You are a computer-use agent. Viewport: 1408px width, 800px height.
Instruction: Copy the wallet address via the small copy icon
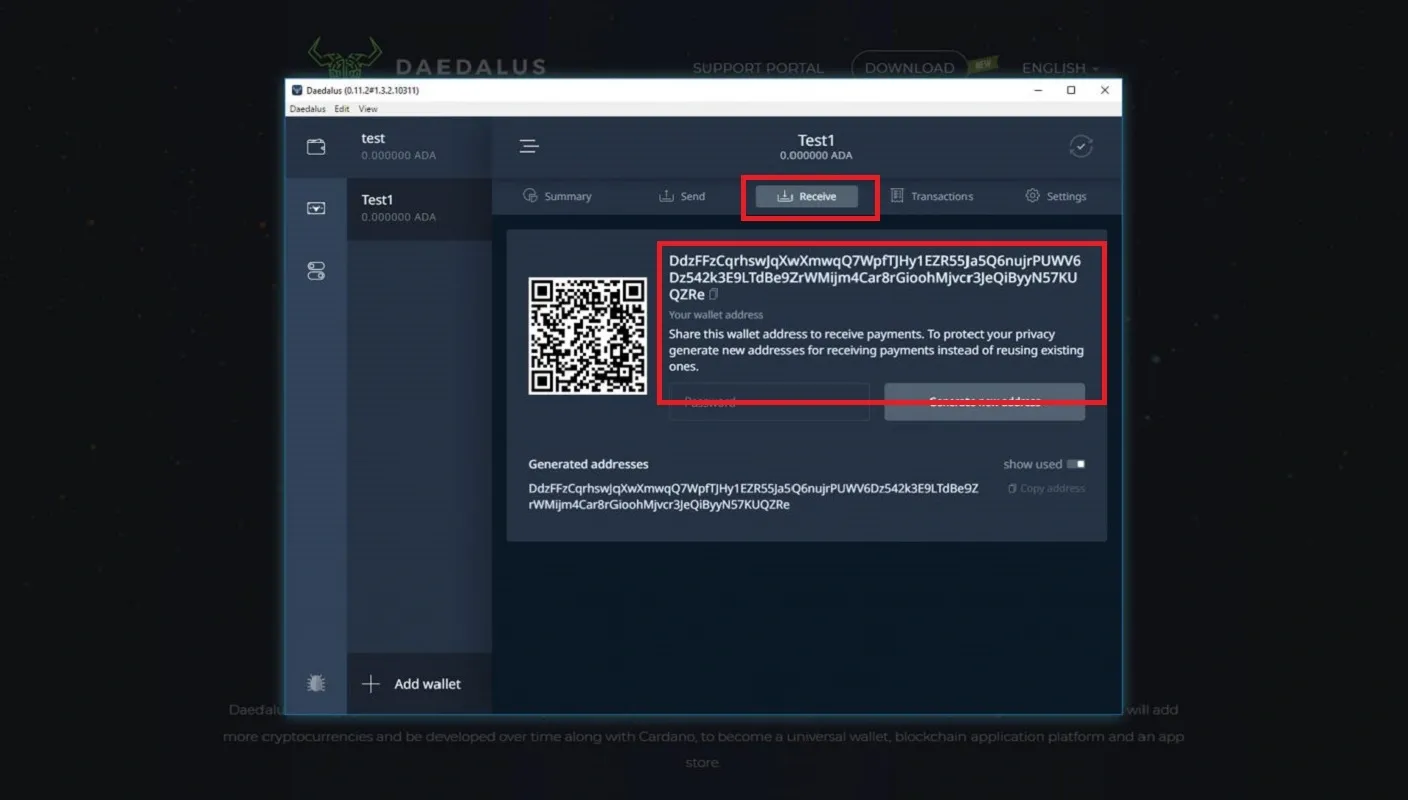click(x=714, y=295)
